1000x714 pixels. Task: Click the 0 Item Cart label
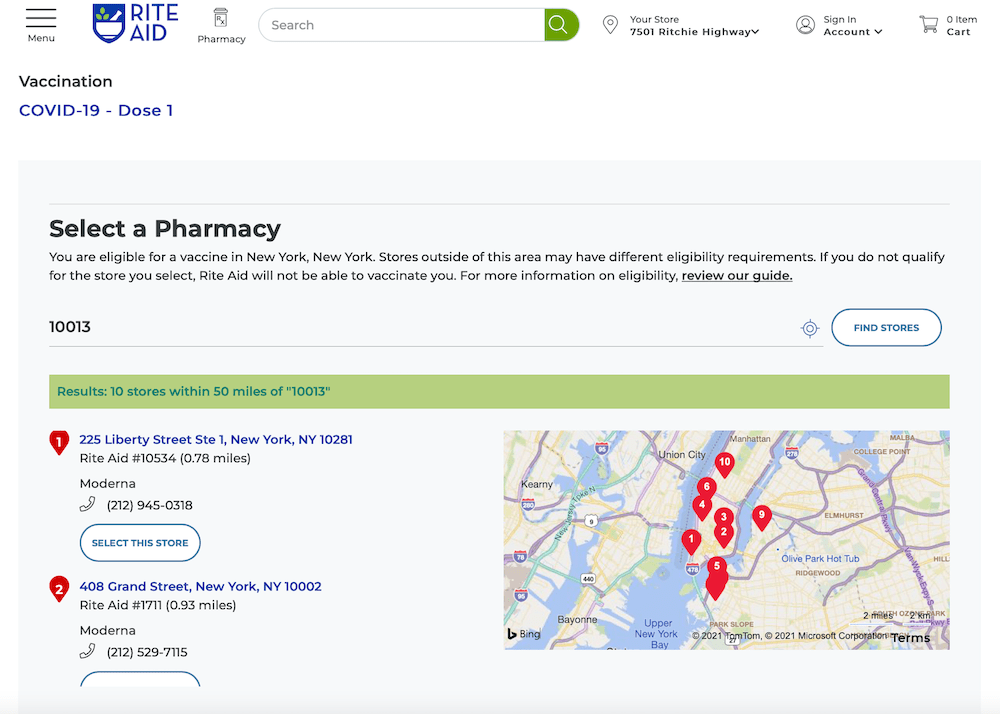pyautogui.click(x=961, y=26)
